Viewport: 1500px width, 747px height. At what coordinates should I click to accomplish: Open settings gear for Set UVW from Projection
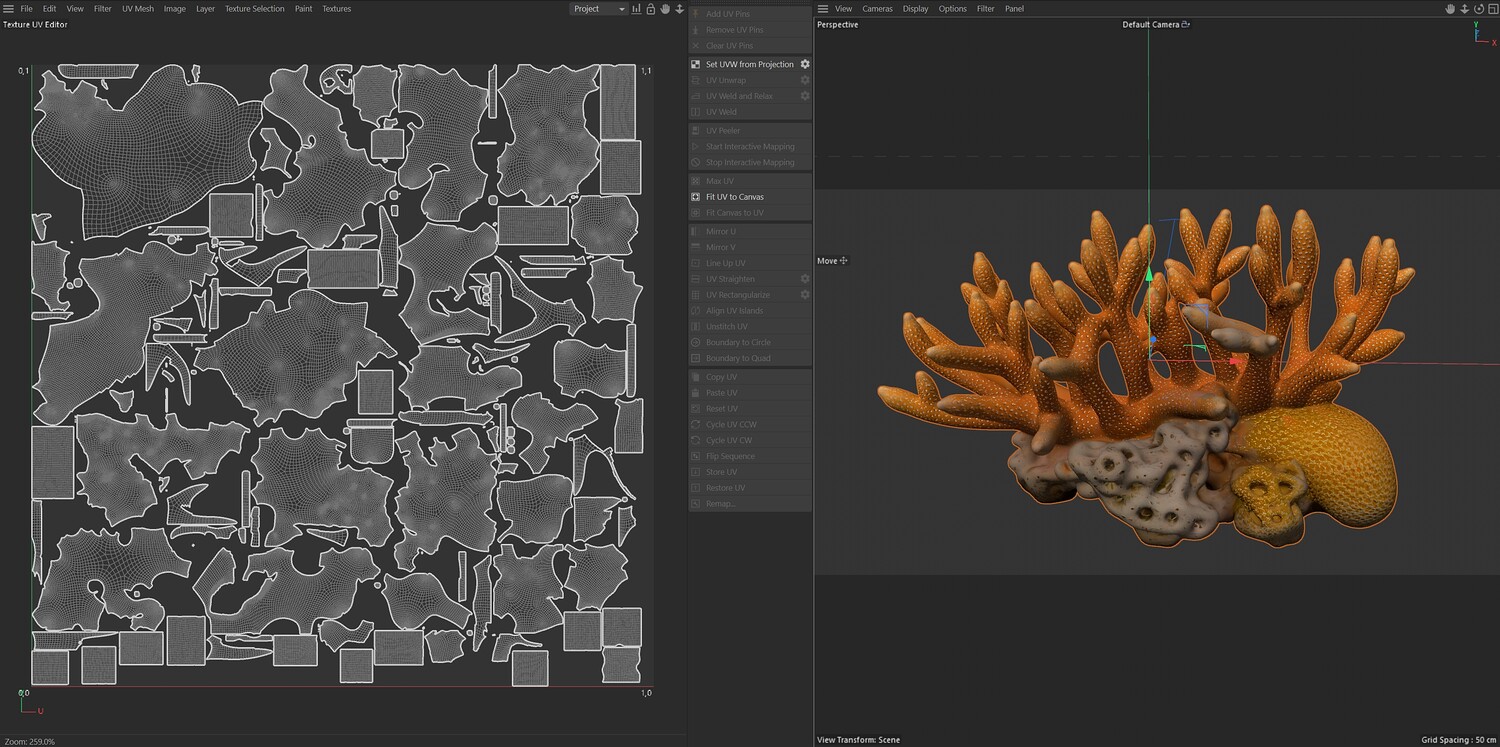(805, 64)
